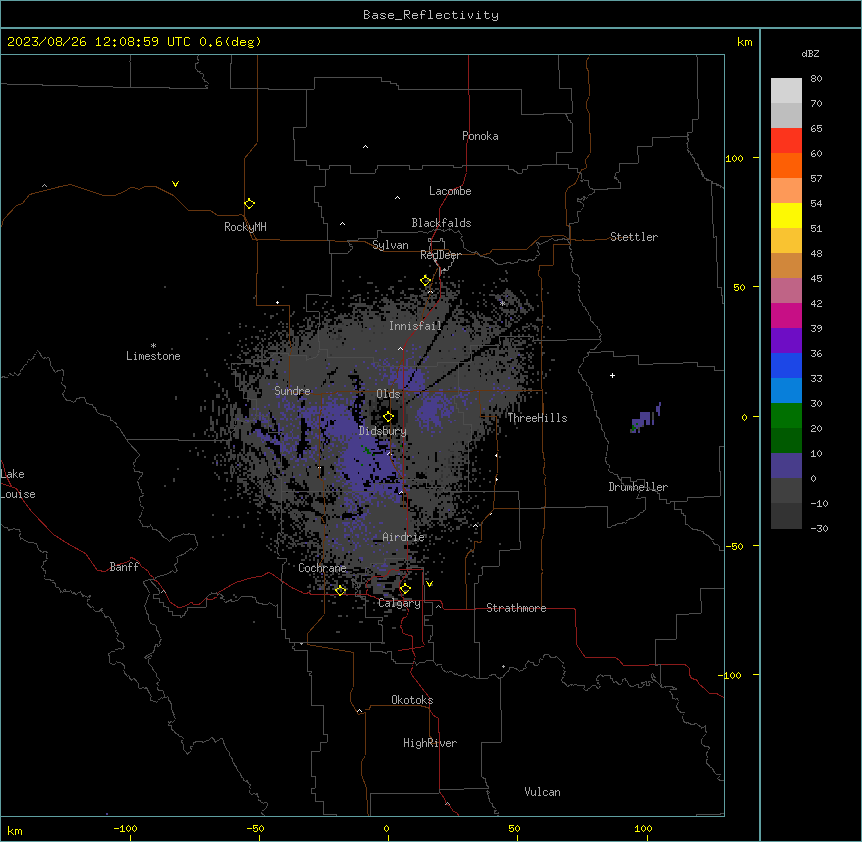
Task: Click the Vulcan label
Action: coord(542,792)
